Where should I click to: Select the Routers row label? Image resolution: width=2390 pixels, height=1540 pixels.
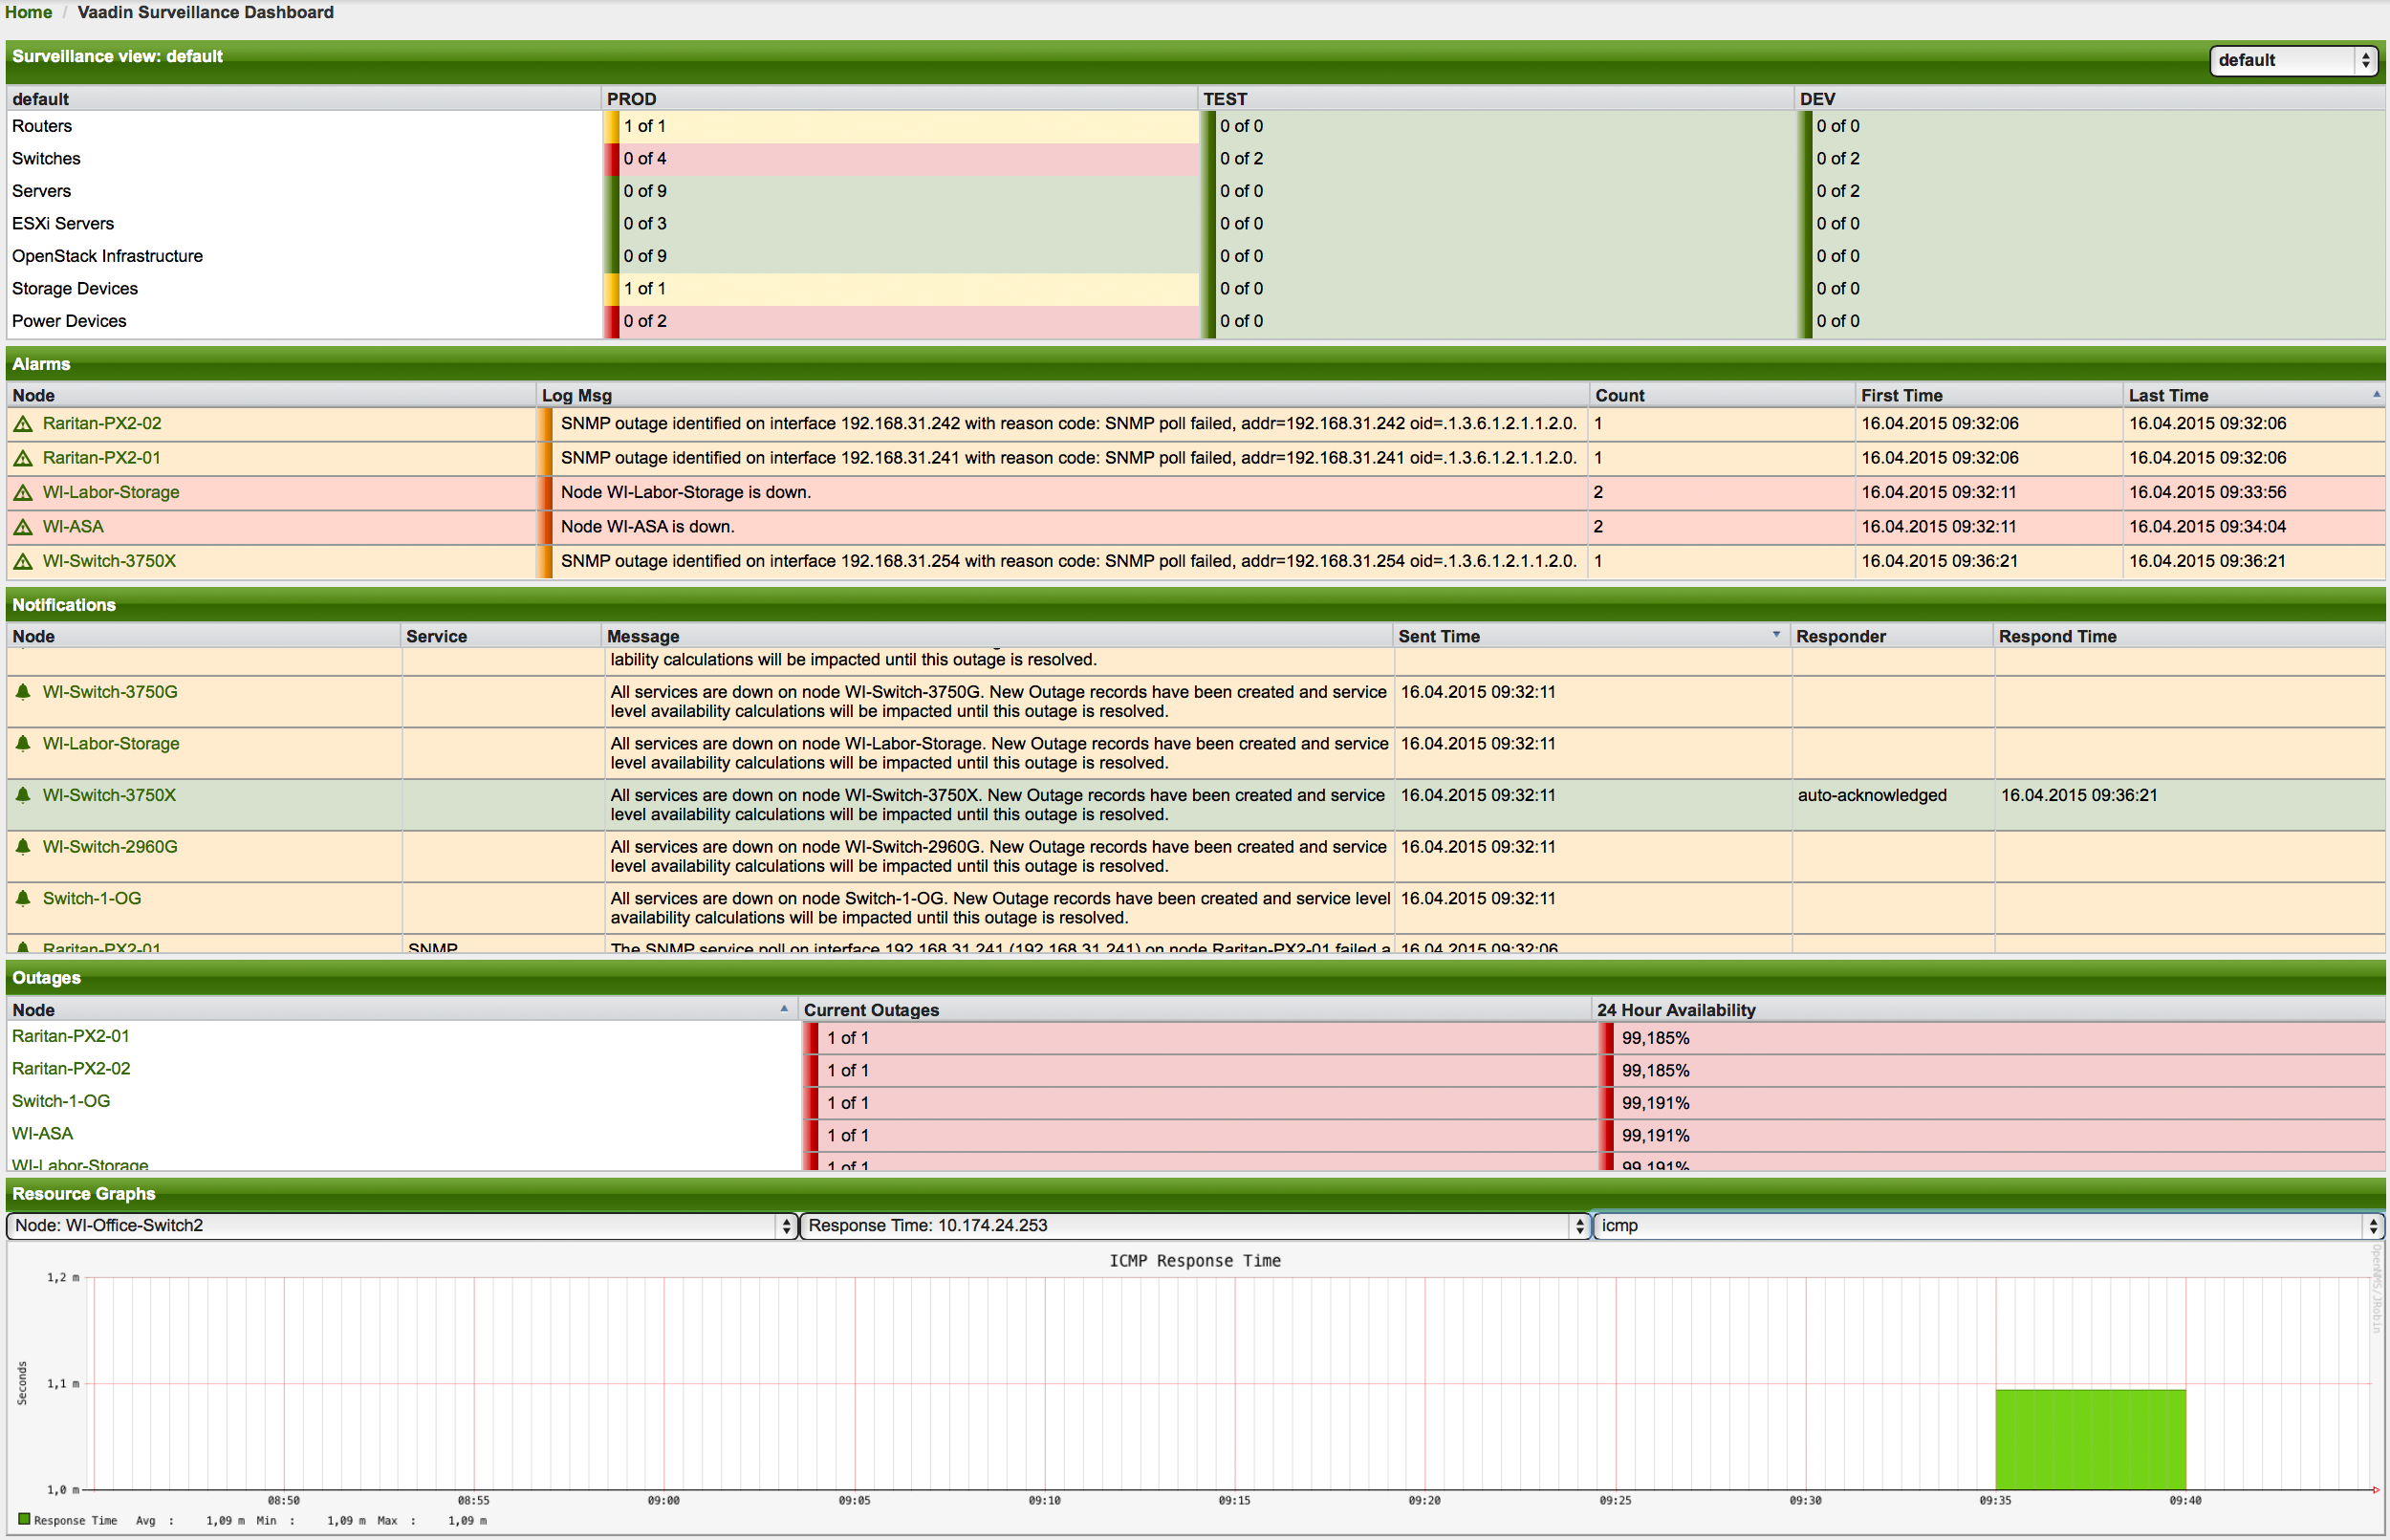(x=42, y=126)
